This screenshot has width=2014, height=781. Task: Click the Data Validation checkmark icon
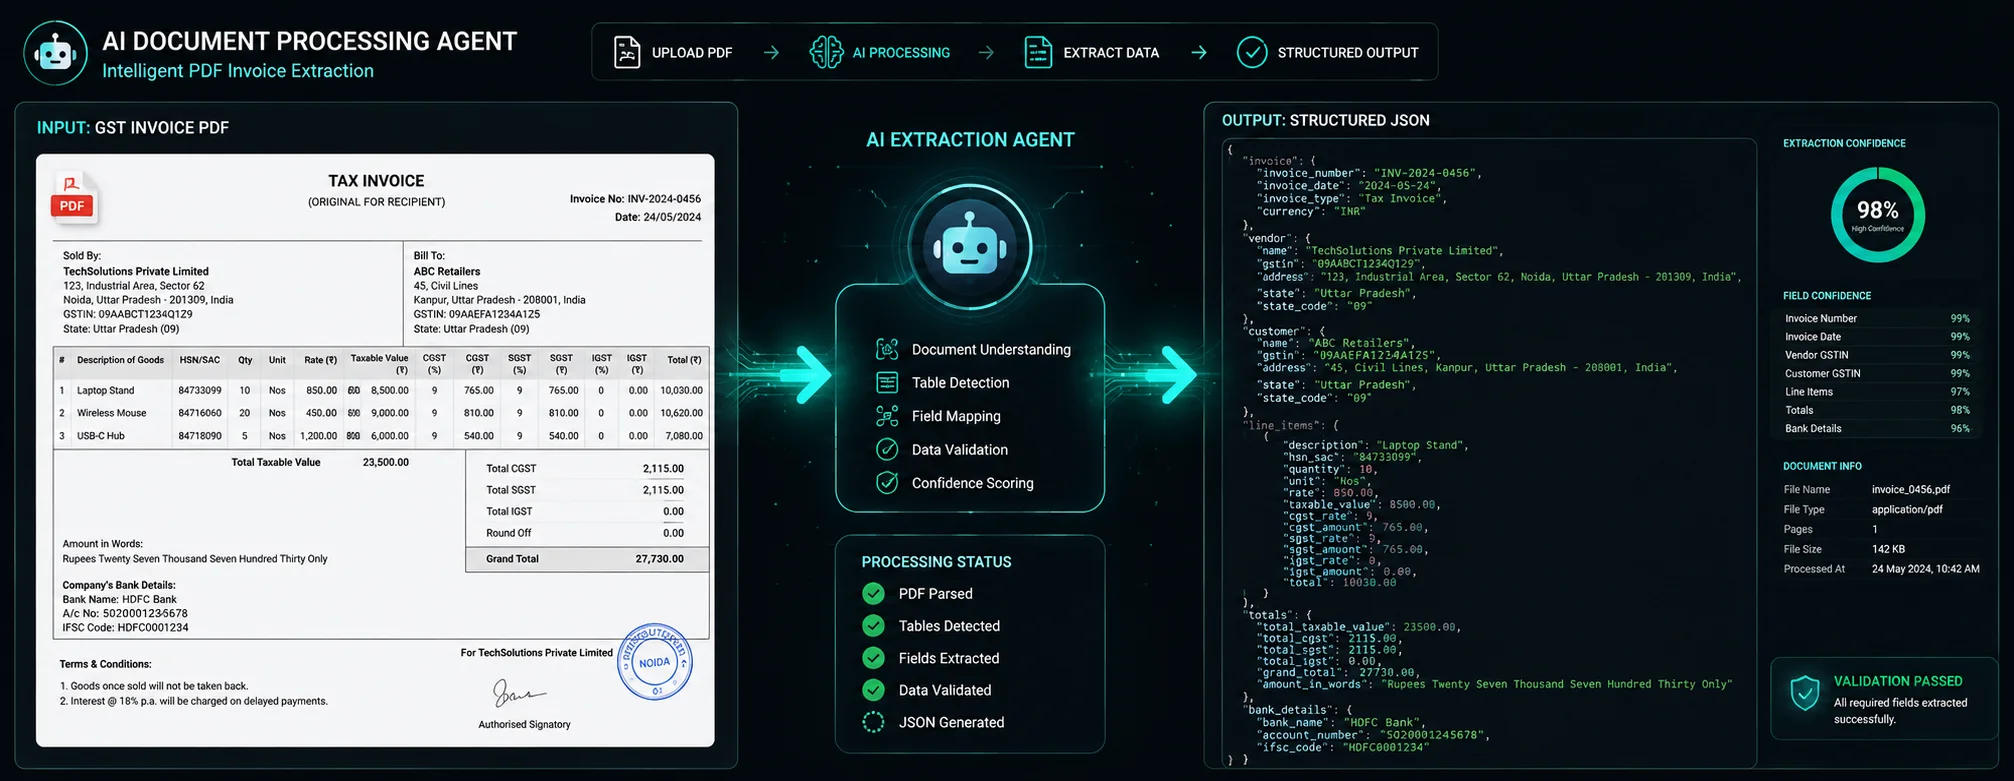point(887,449)
